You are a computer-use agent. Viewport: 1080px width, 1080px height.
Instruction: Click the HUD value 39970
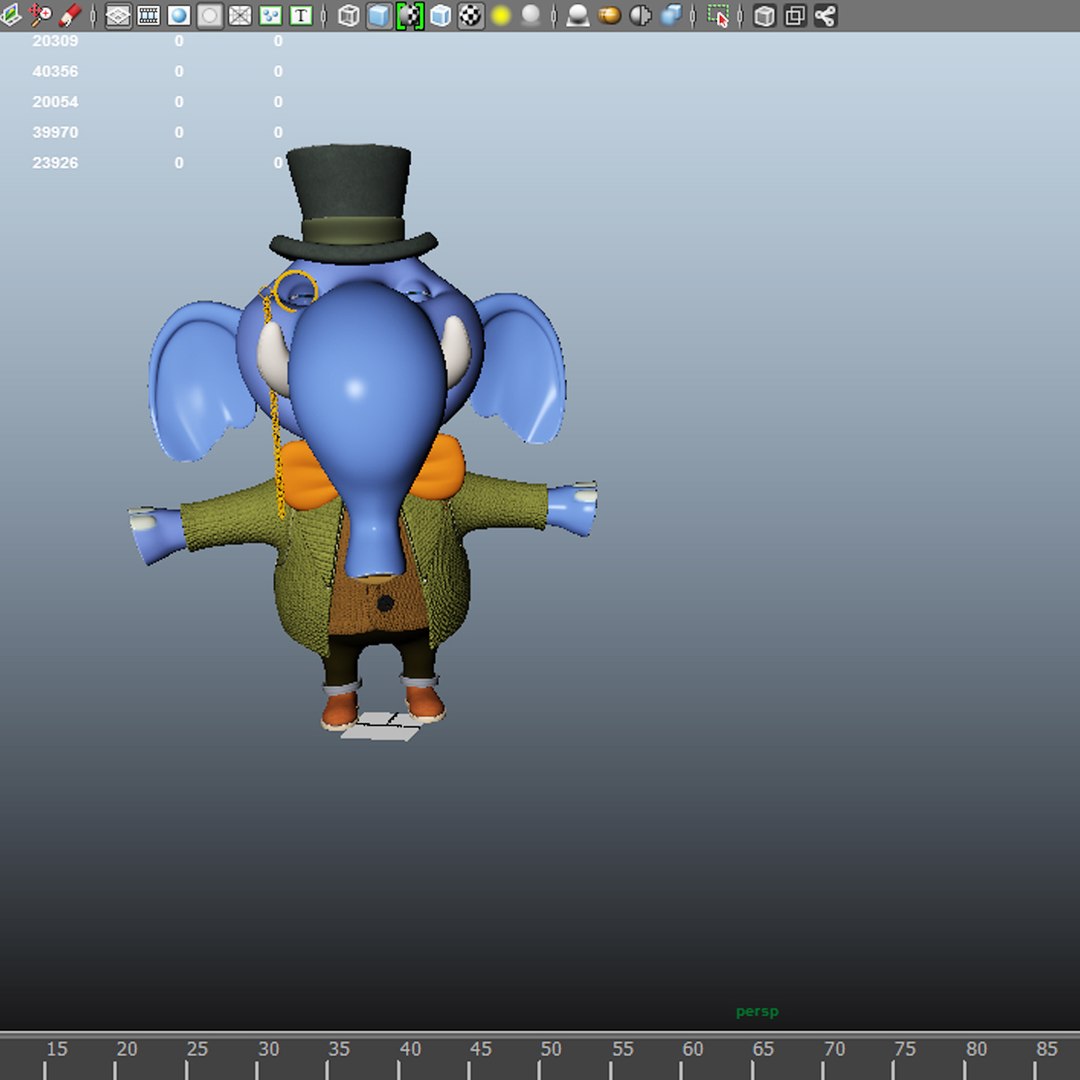pyautogui.click(x=55, y=132)
